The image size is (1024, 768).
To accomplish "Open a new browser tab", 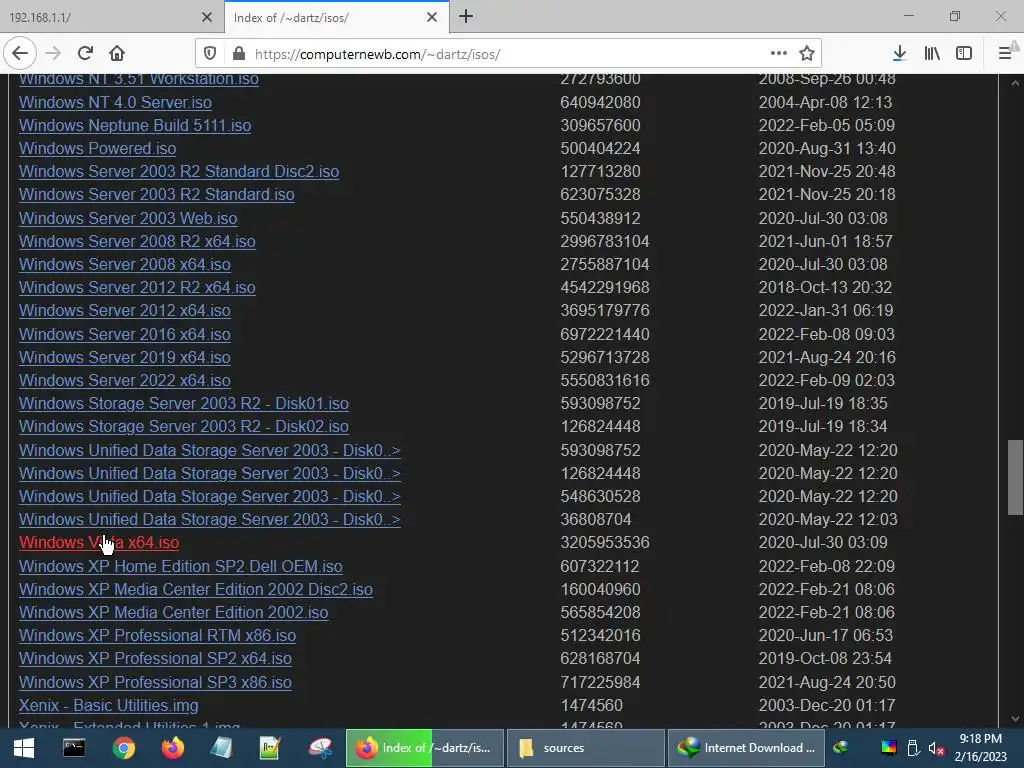I will 466,16.
